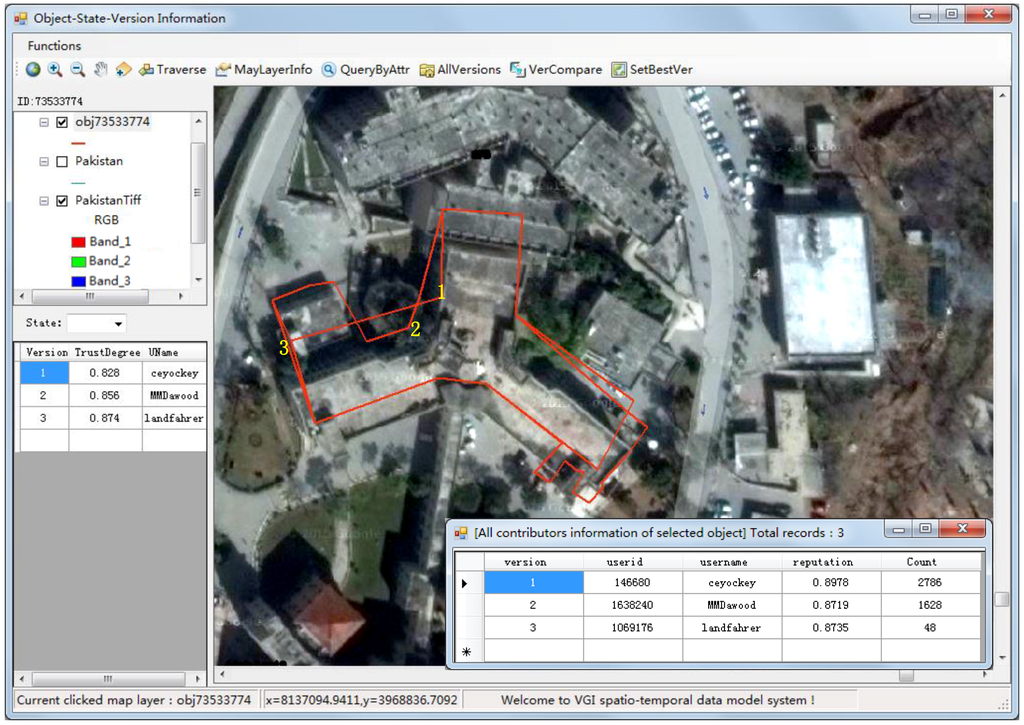The height and width of the screenshot is (725, 1024).
Task: Activate the pan hand tool
Action: (x=100, y=70)
